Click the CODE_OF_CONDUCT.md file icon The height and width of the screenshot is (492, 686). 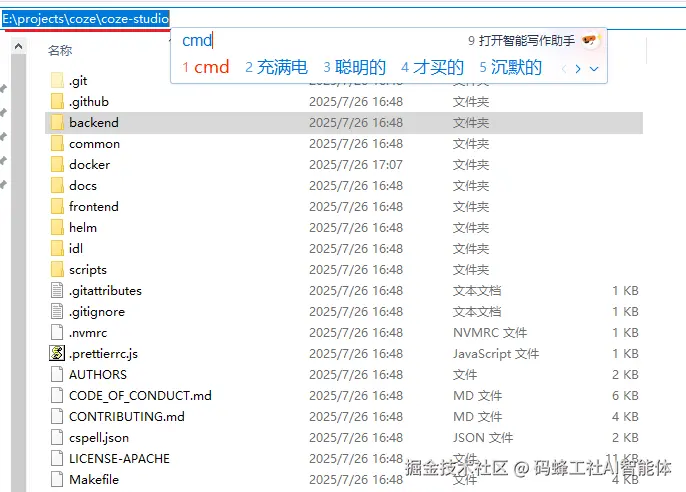57,395
